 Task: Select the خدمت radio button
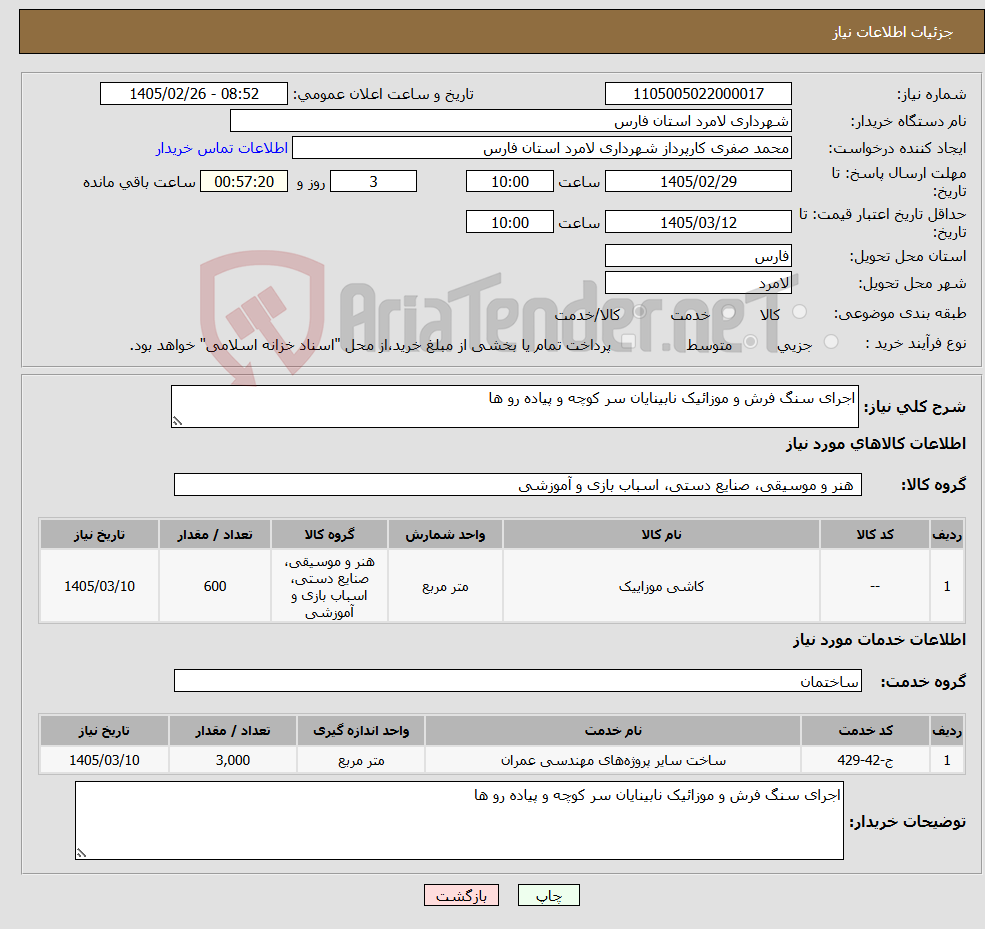click(729, 312)
